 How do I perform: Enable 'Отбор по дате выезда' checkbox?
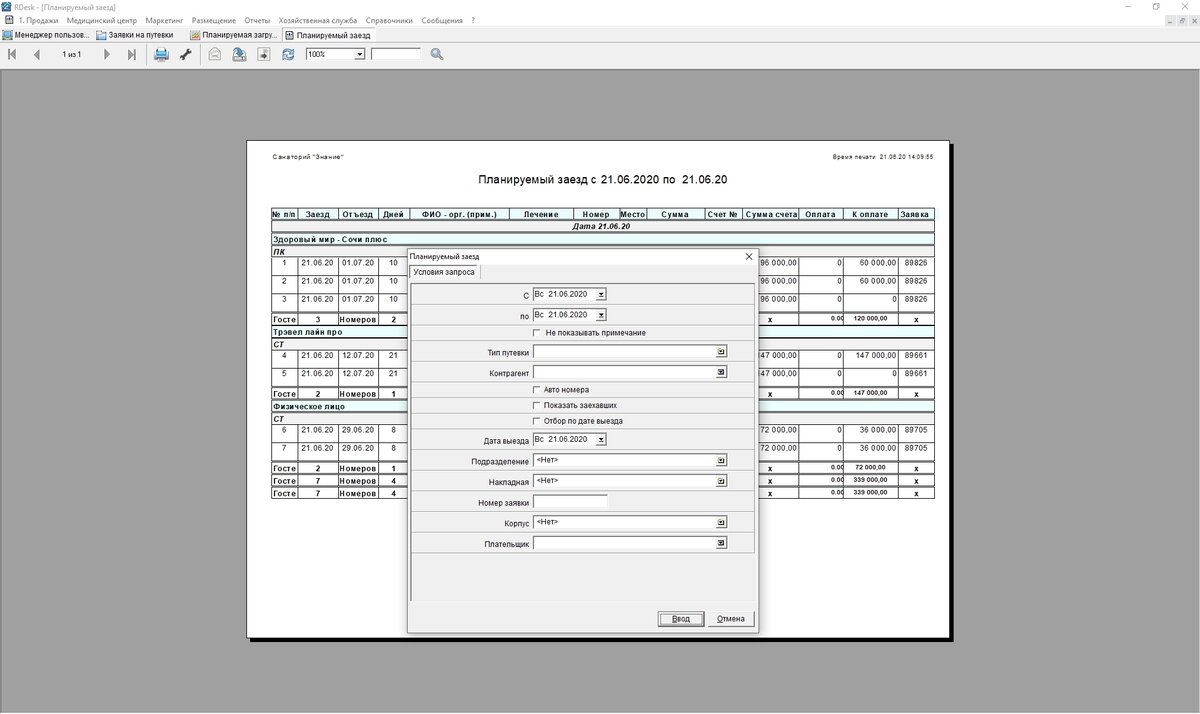[537, 421]
